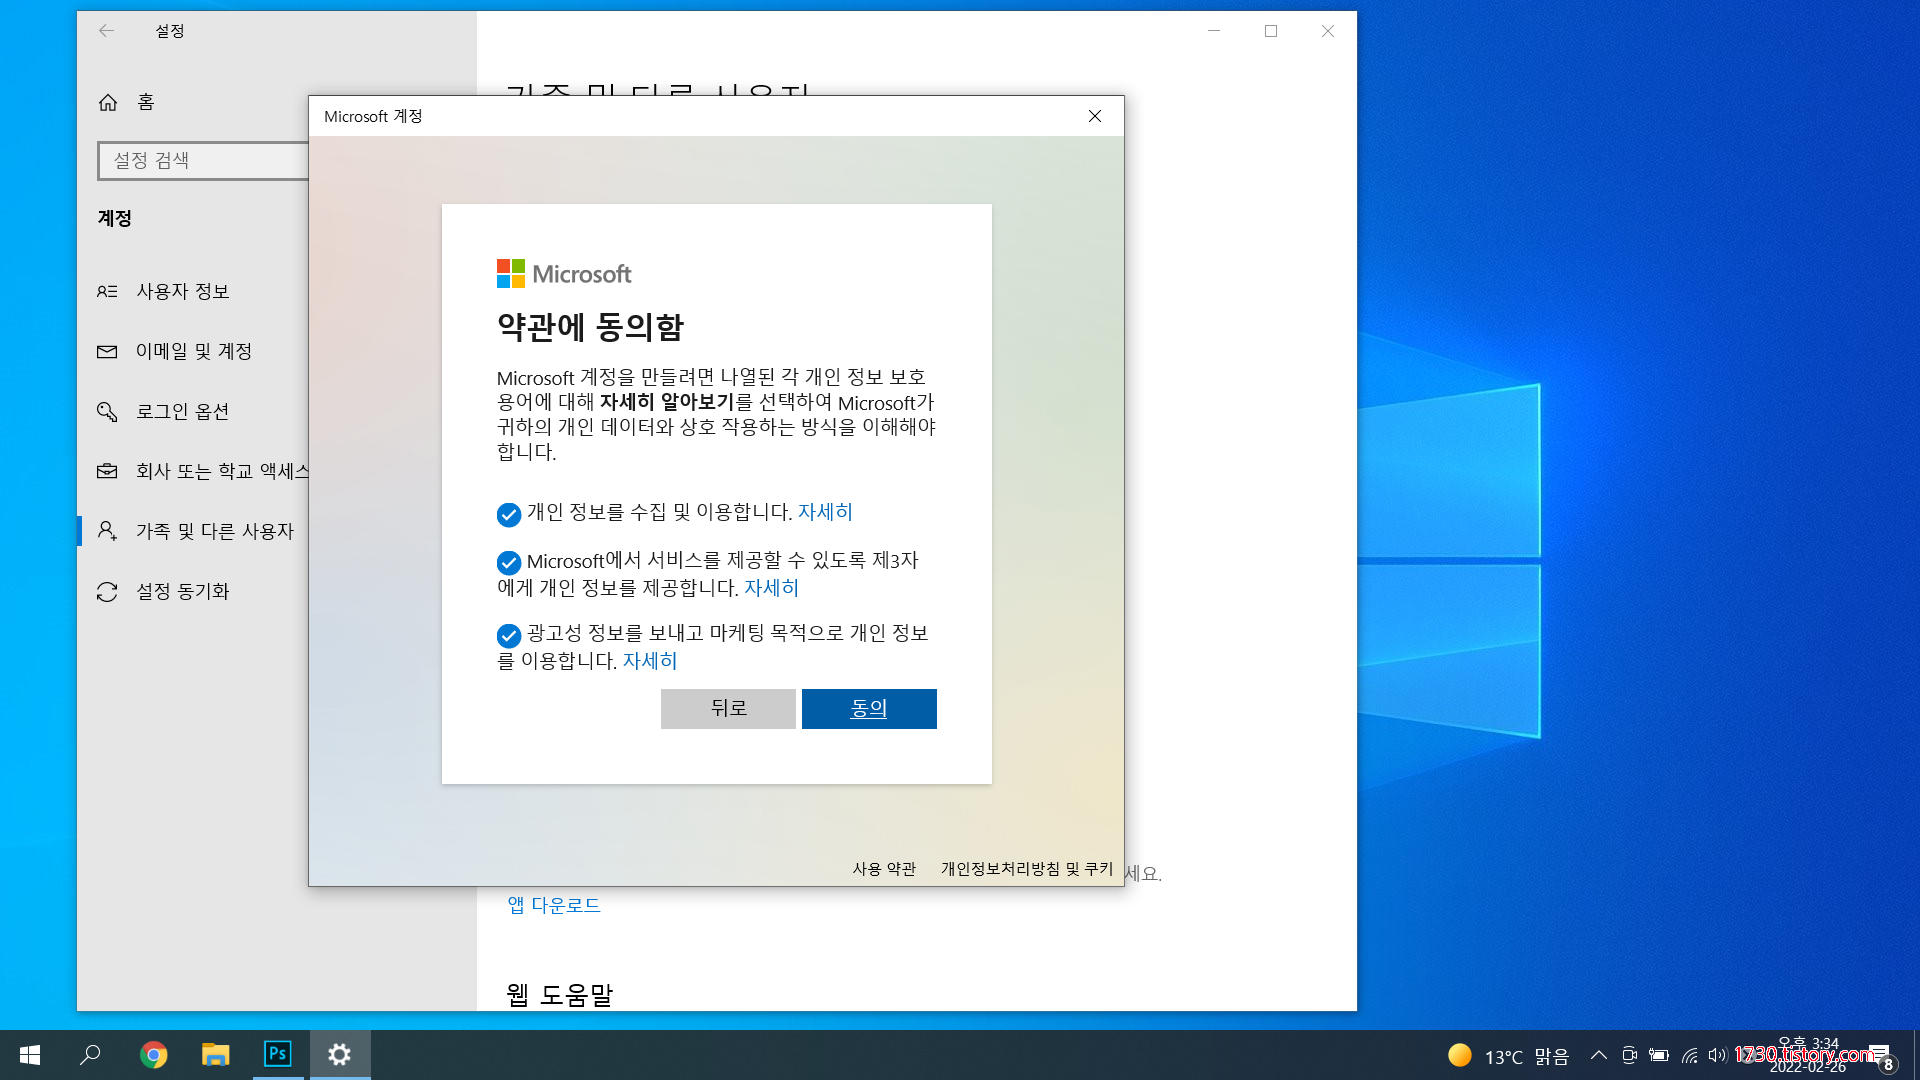
Task: Click the 동의 agree button
Action: coord(868,708)
